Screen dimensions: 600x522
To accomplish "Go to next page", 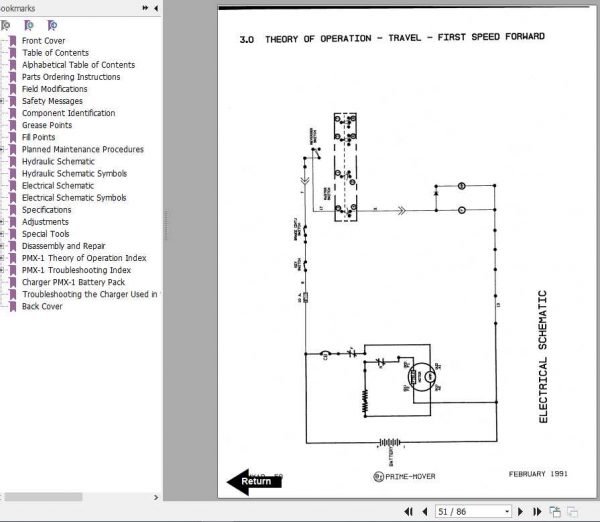I will (520, 511).
